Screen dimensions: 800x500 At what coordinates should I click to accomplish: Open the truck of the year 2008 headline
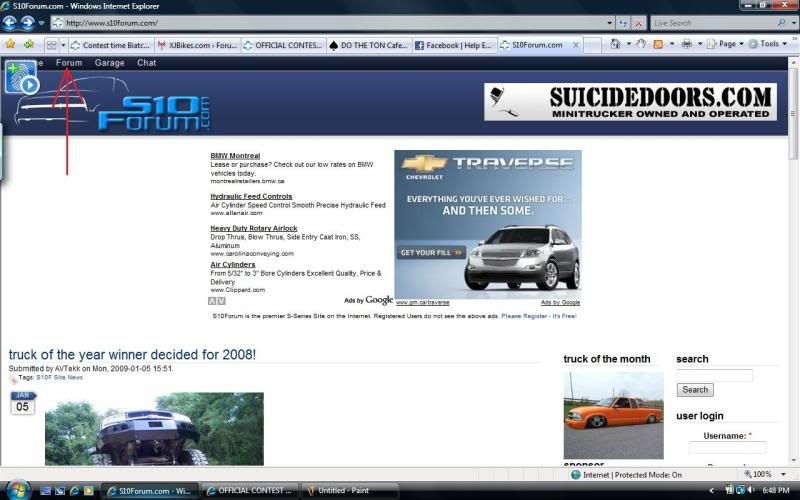point(132,355)
